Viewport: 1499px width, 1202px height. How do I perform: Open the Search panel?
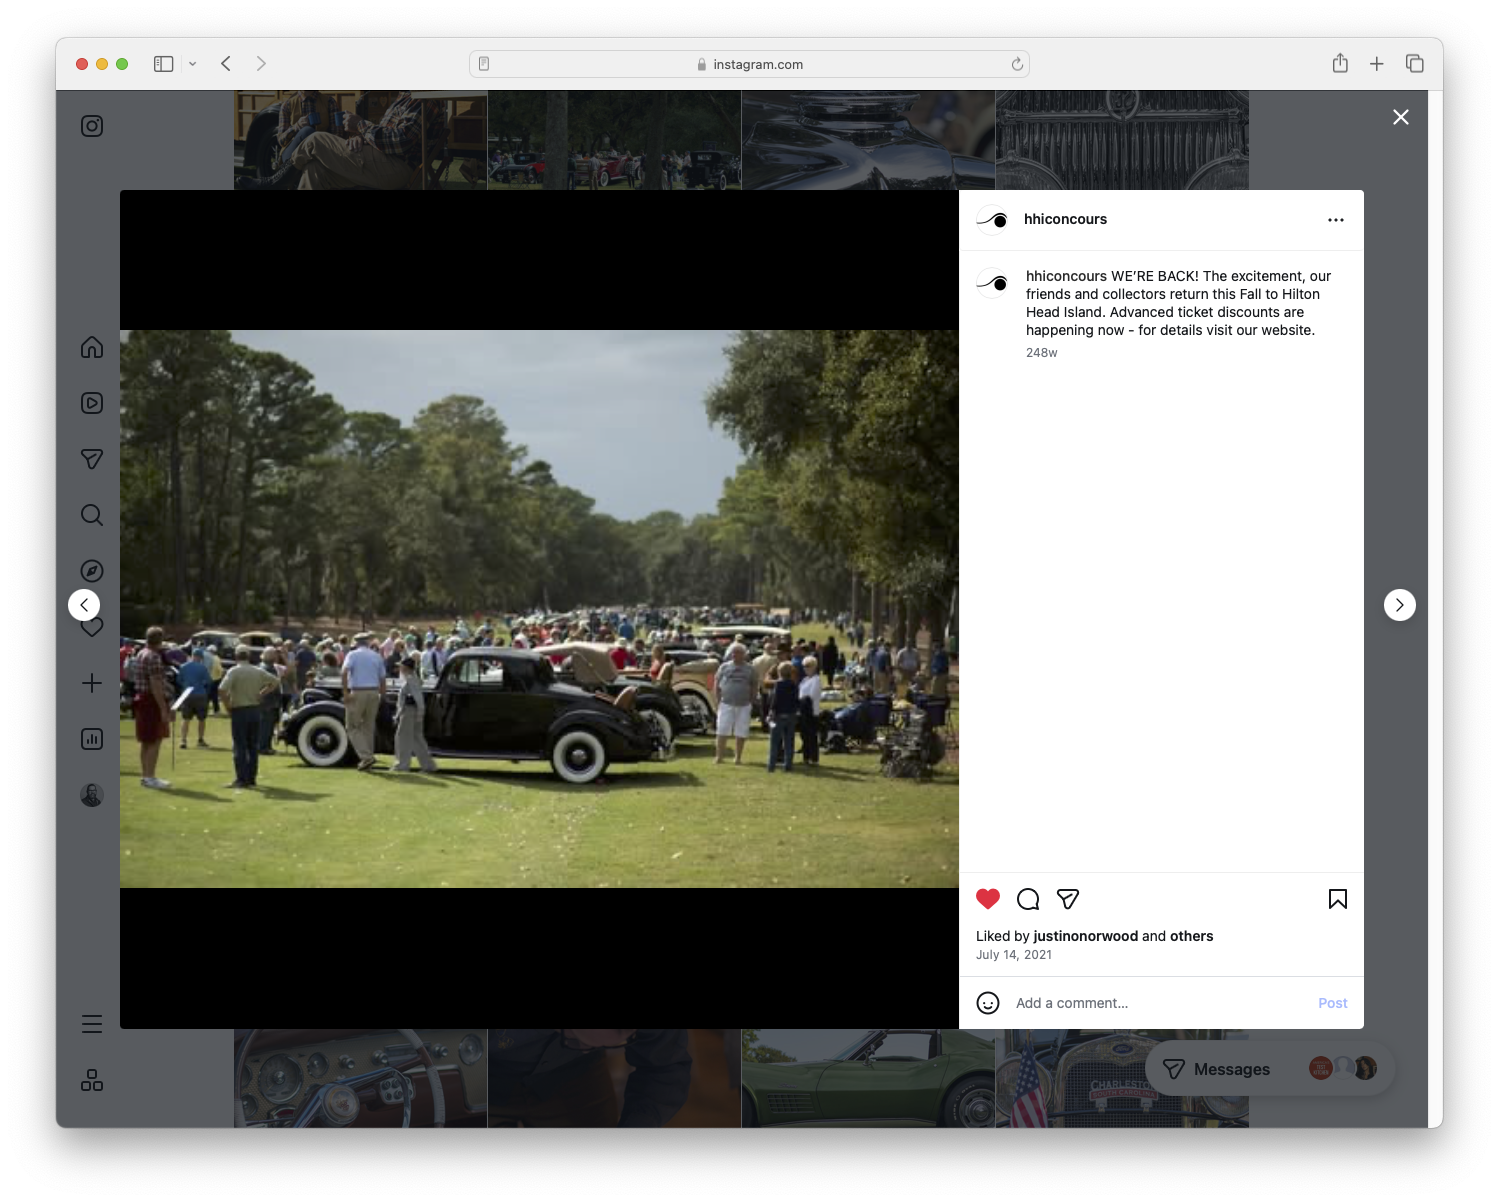pos(91,515)
